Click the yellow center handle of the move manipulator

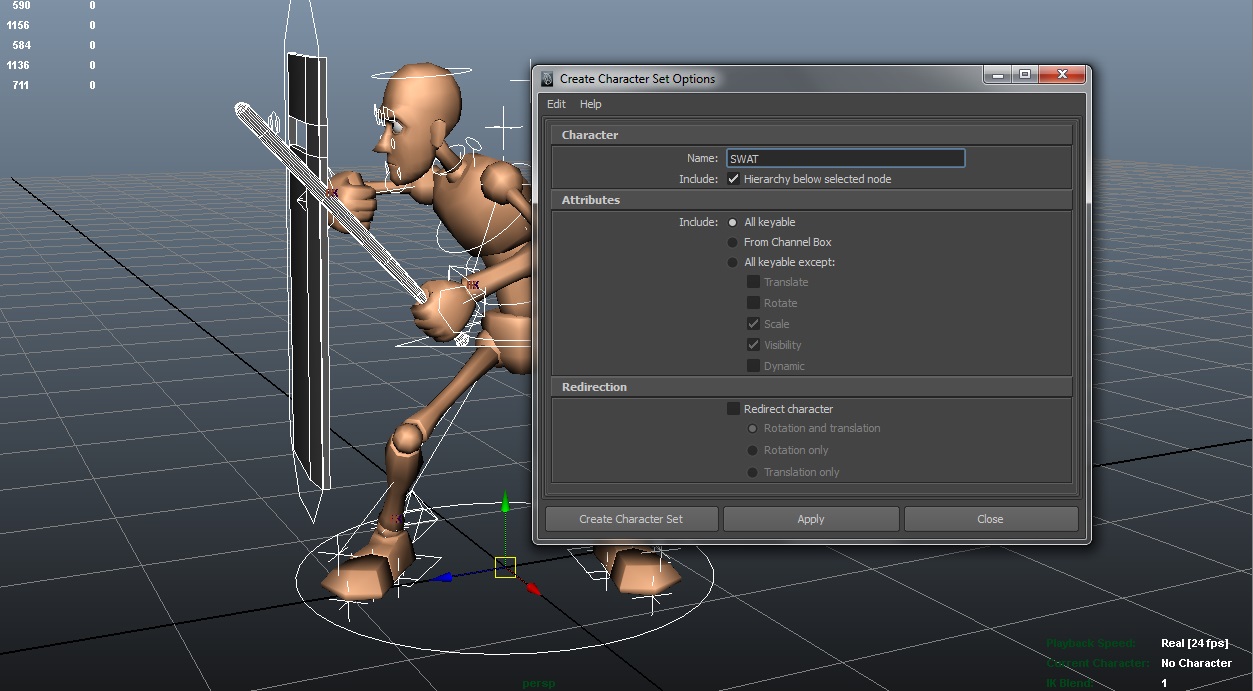pyautogui.click(x=505, y=565)
